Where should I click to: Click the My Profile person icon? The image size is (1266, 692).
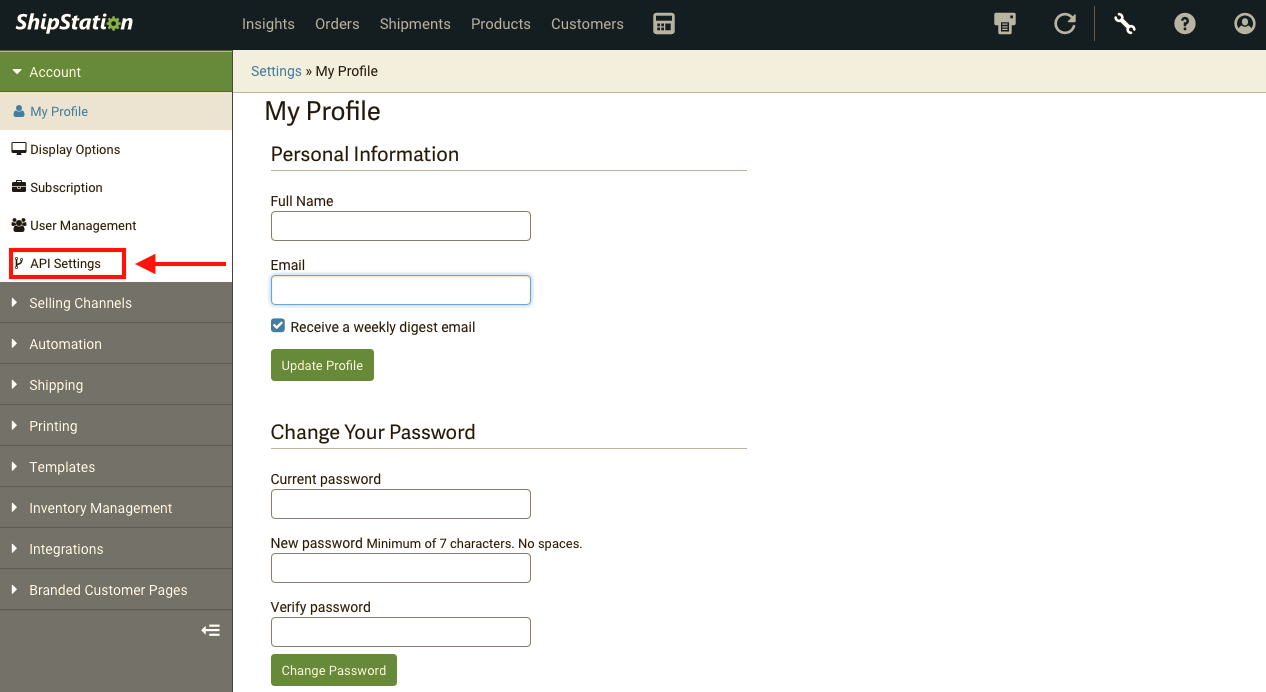(19, 111)
